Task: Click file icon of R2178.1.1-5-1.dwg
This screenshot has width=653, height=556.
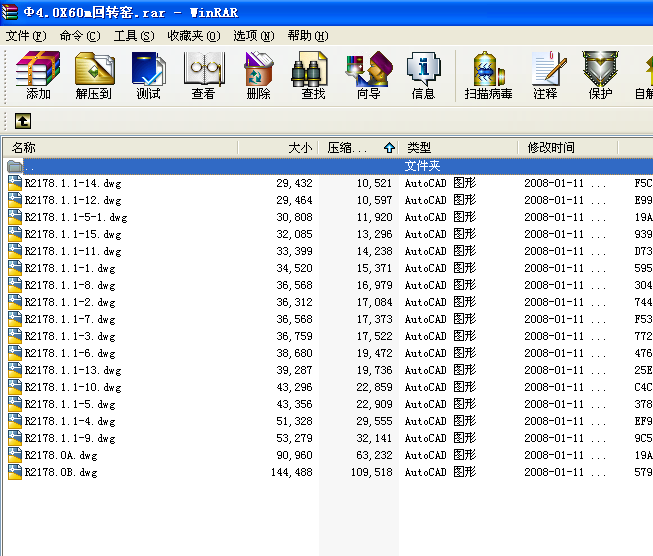Action: click(15, 217)
